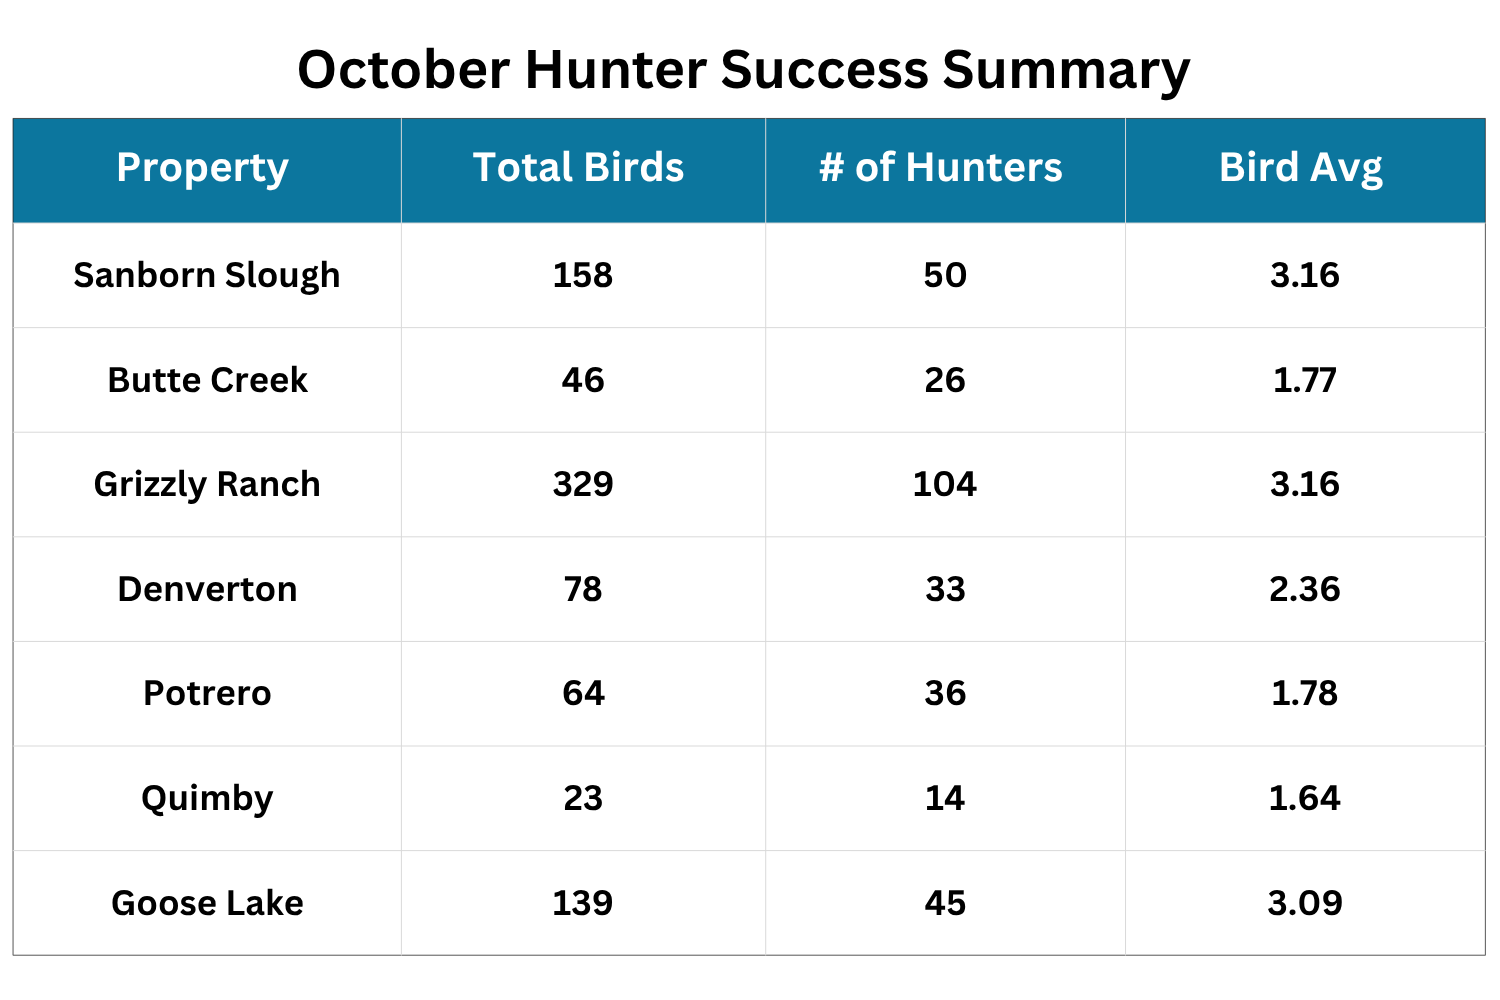1500x1000 pixels.
Task: Select Goose Lake bird average 3.09
Action: pyautogui.click(x=1305, y=903)
